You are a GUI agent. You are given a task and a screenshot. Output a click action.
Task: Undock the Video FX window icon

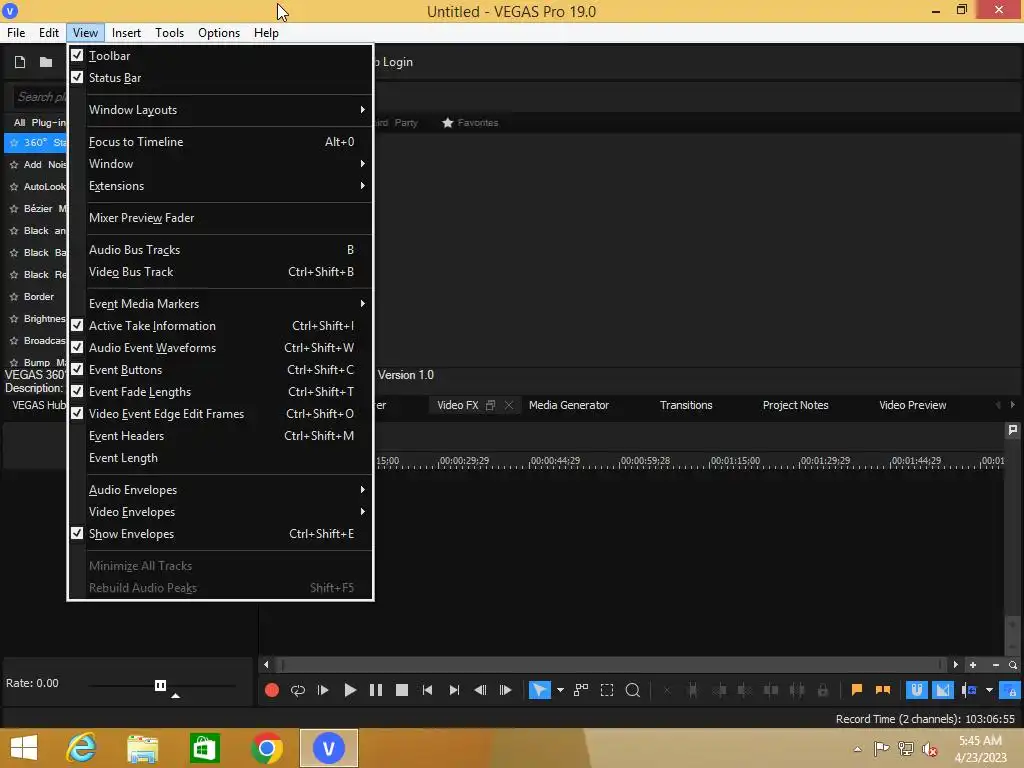click(490, 406)
